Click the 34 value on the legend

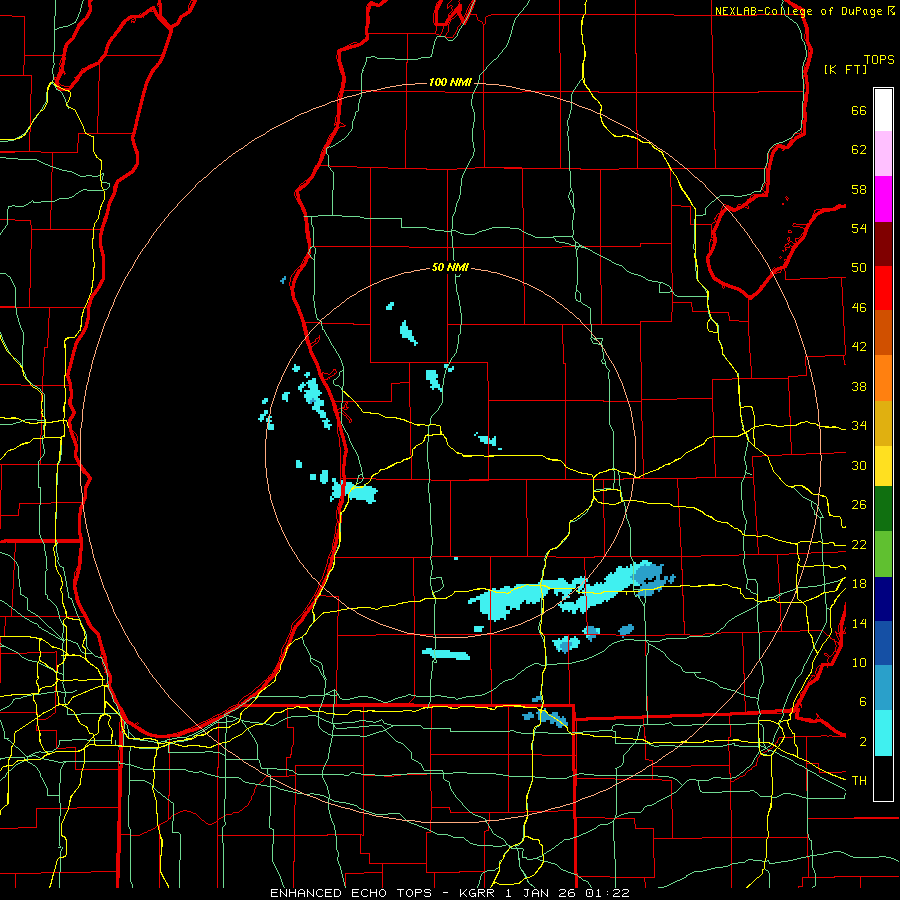tap(859, 426)
